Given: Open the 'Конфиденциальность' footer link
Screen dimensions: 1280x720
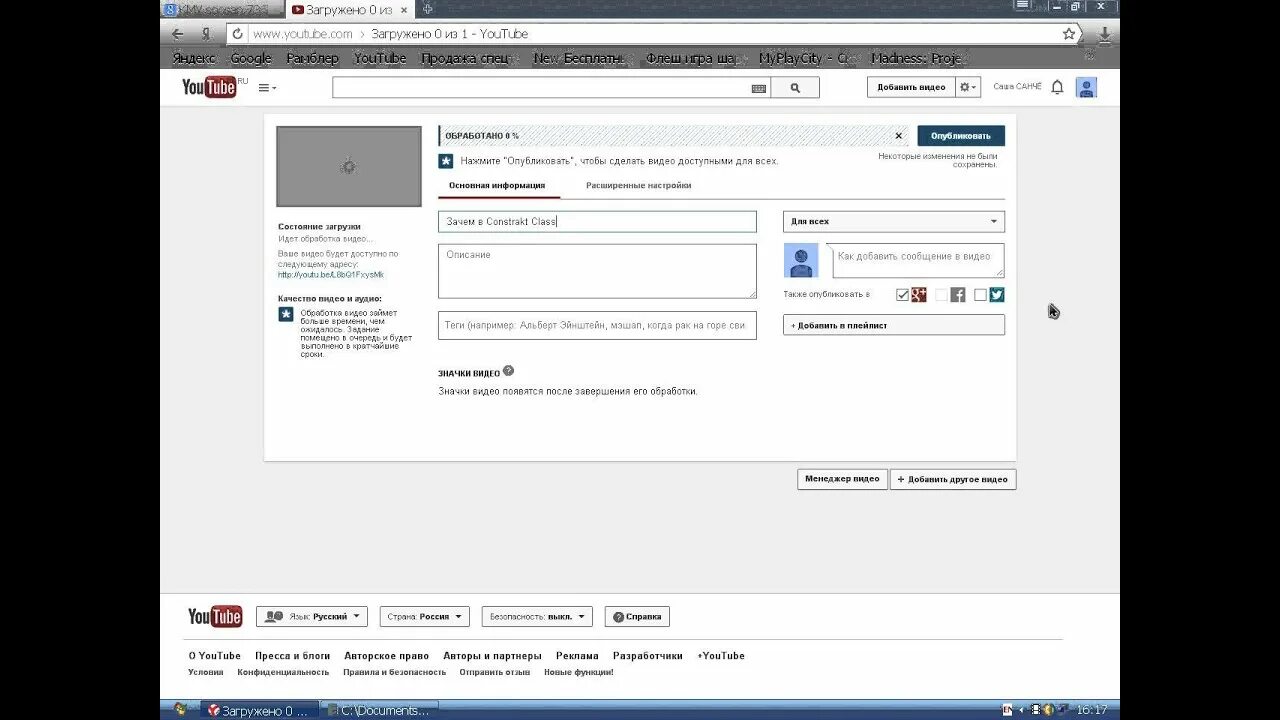Looking at the screenshot, I should pos(283,672).
